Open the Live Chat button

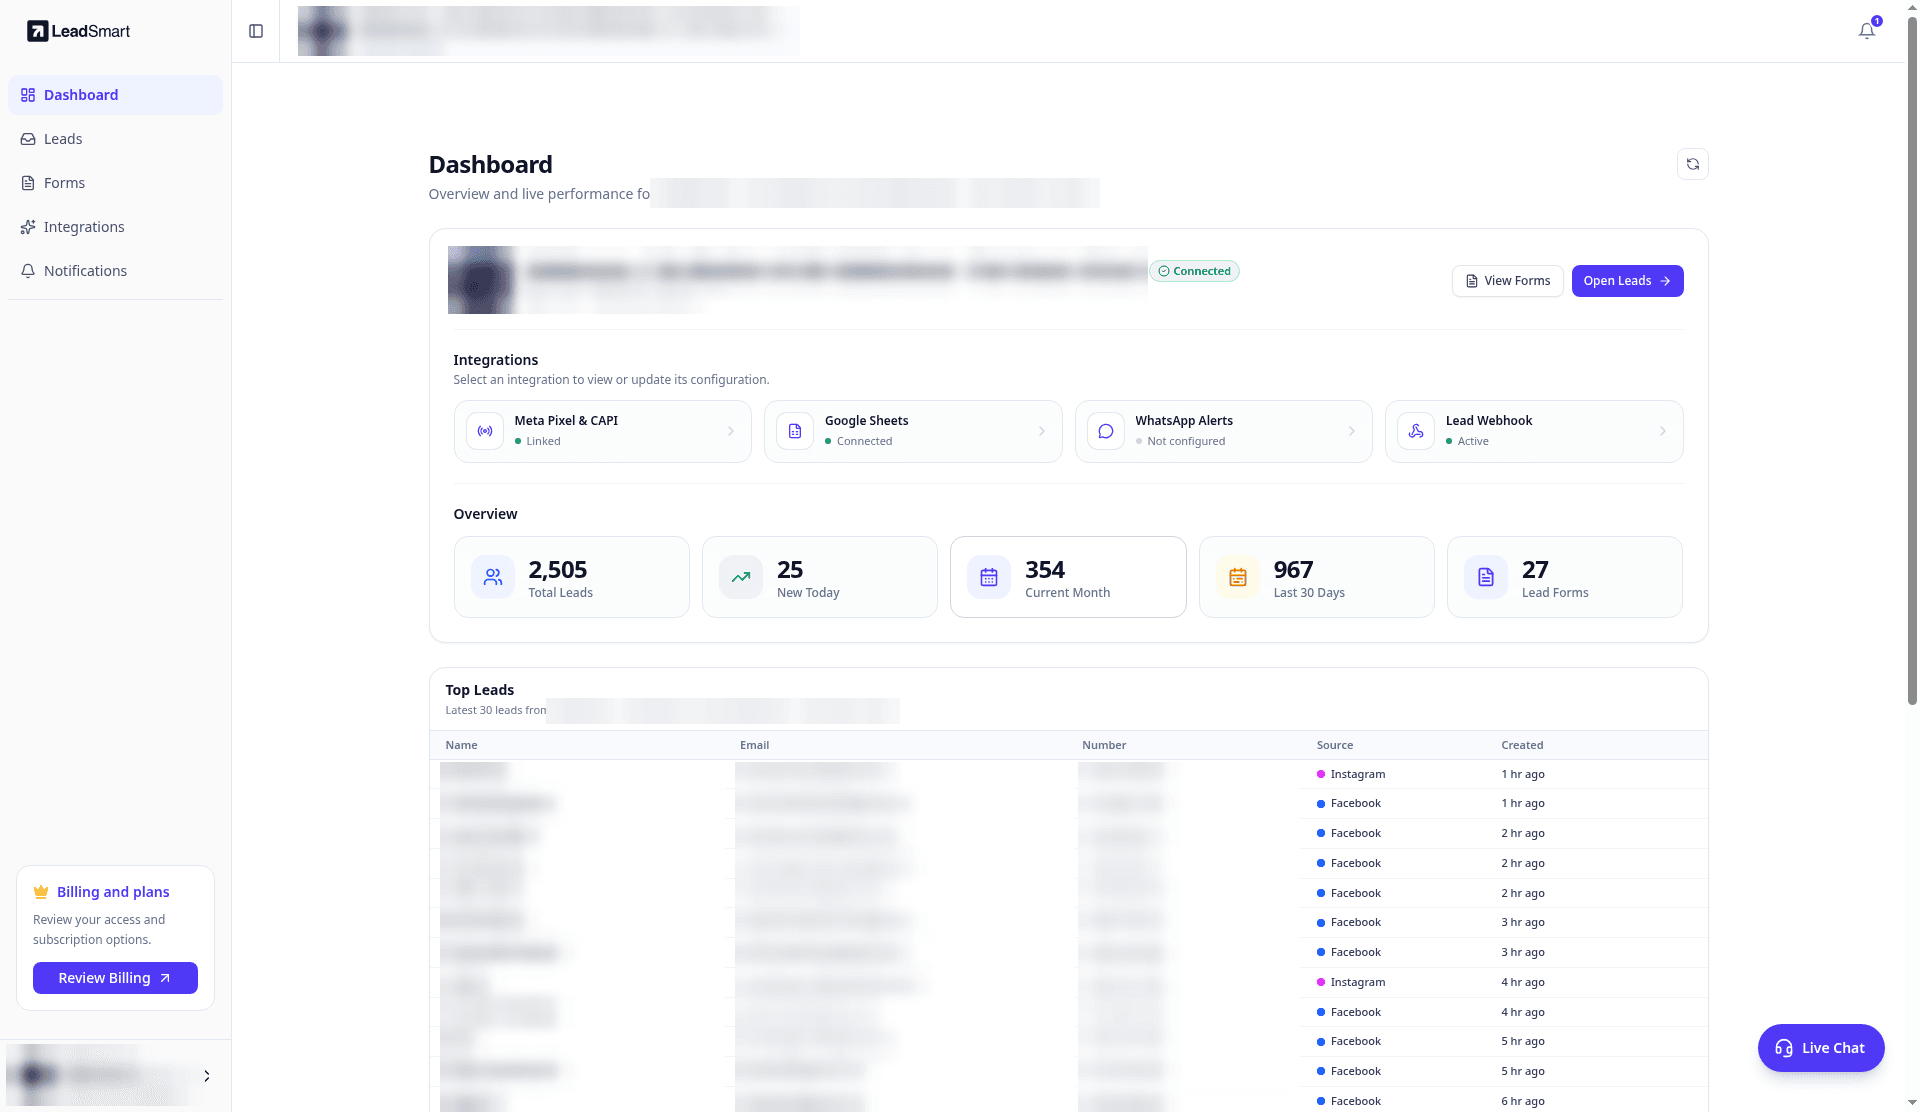[1821, 1048]
